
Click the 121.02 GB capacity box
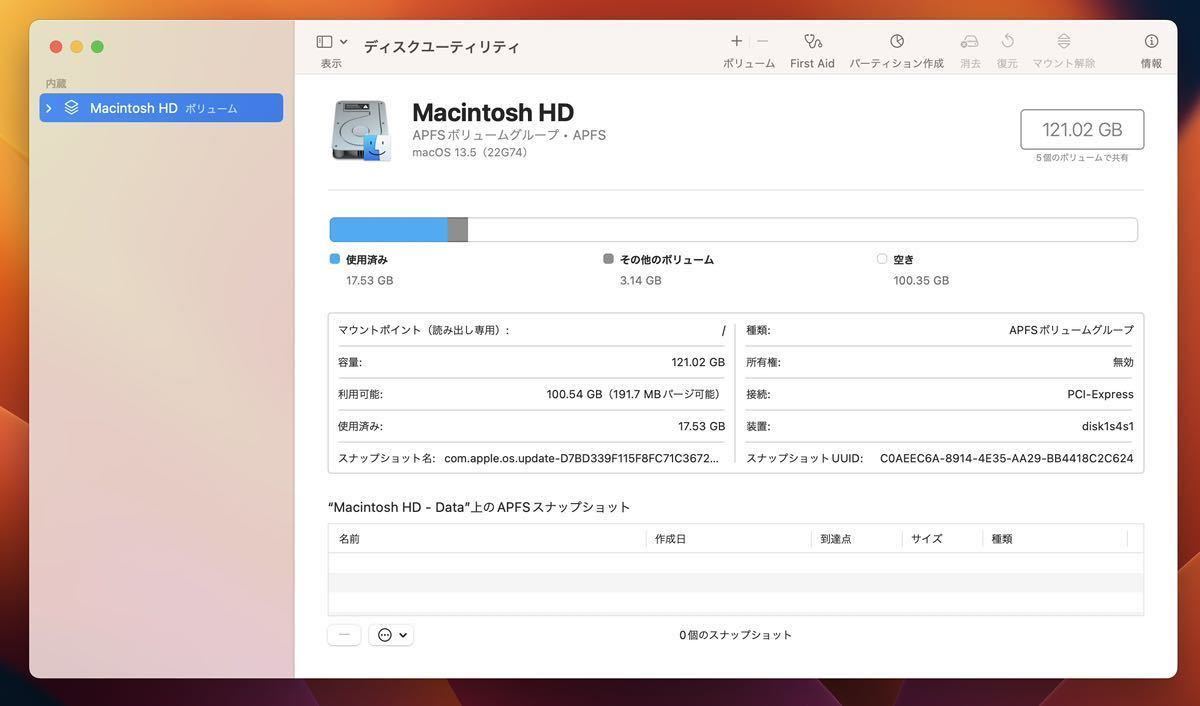1082,130
